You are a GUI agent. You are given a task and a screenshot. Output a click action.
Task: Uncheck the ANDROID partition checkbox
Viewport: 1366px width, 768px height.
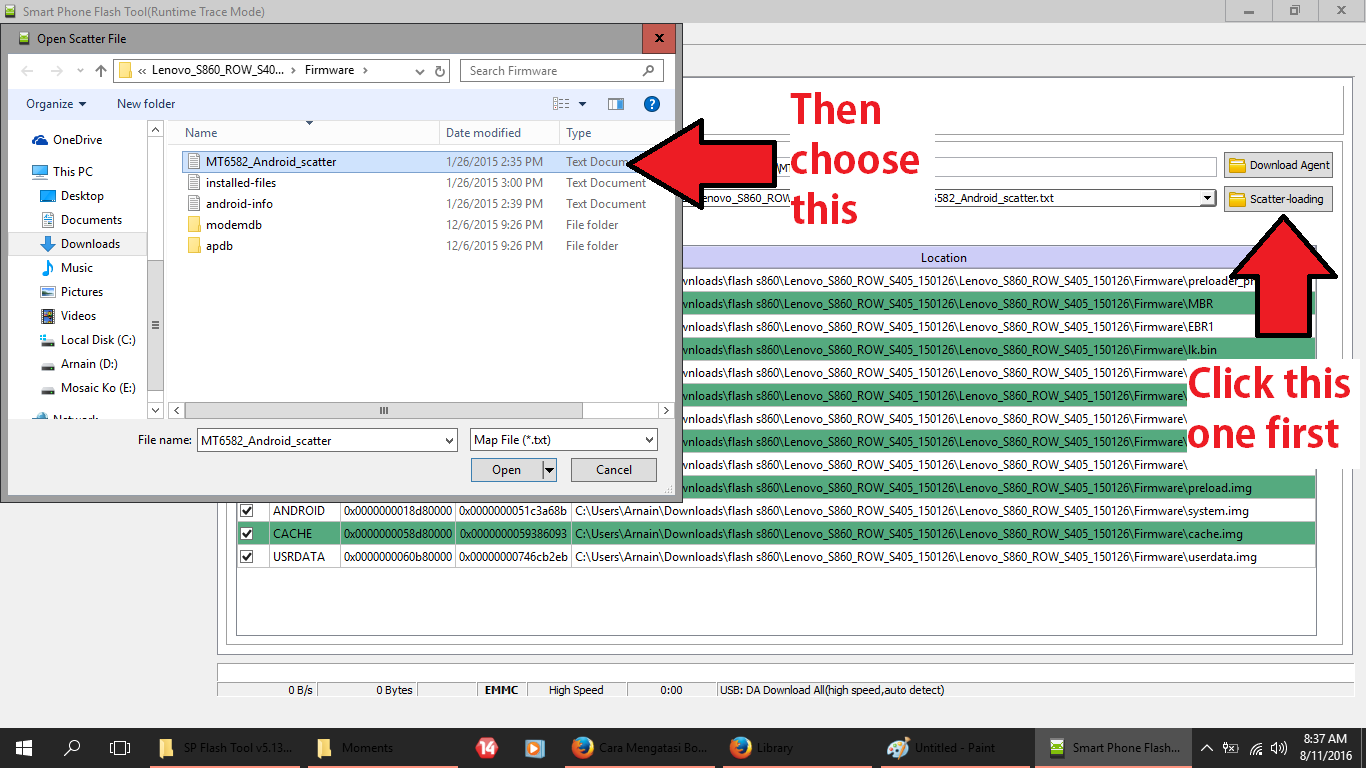click(247, 511)
